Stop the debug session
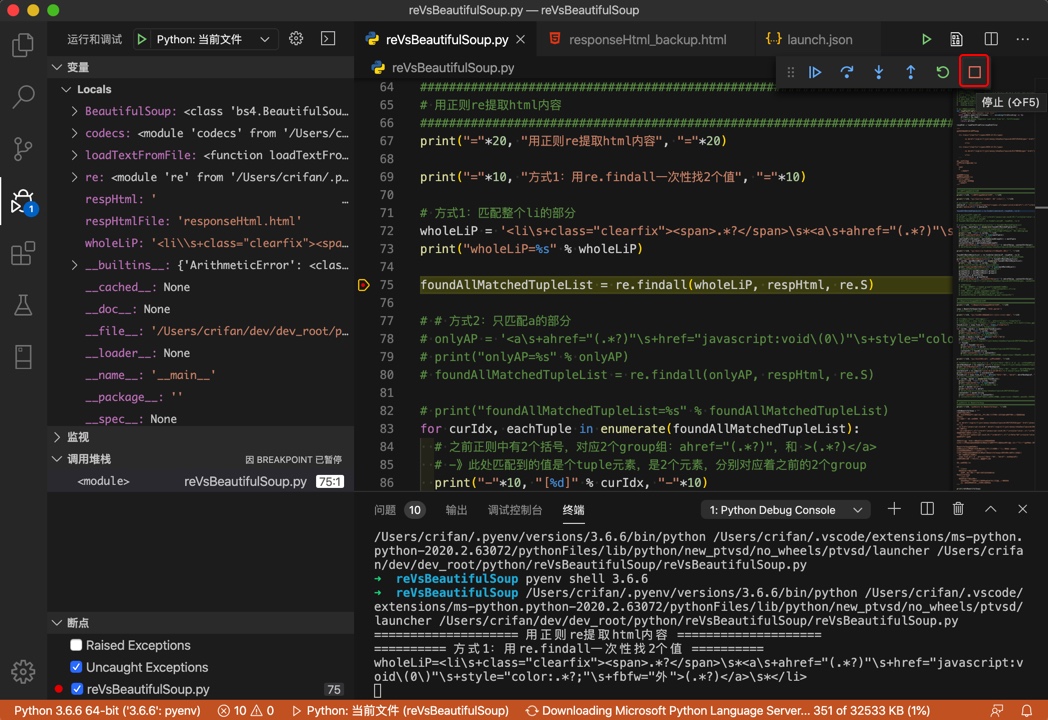1048x720 pixels. click(974, 72)
